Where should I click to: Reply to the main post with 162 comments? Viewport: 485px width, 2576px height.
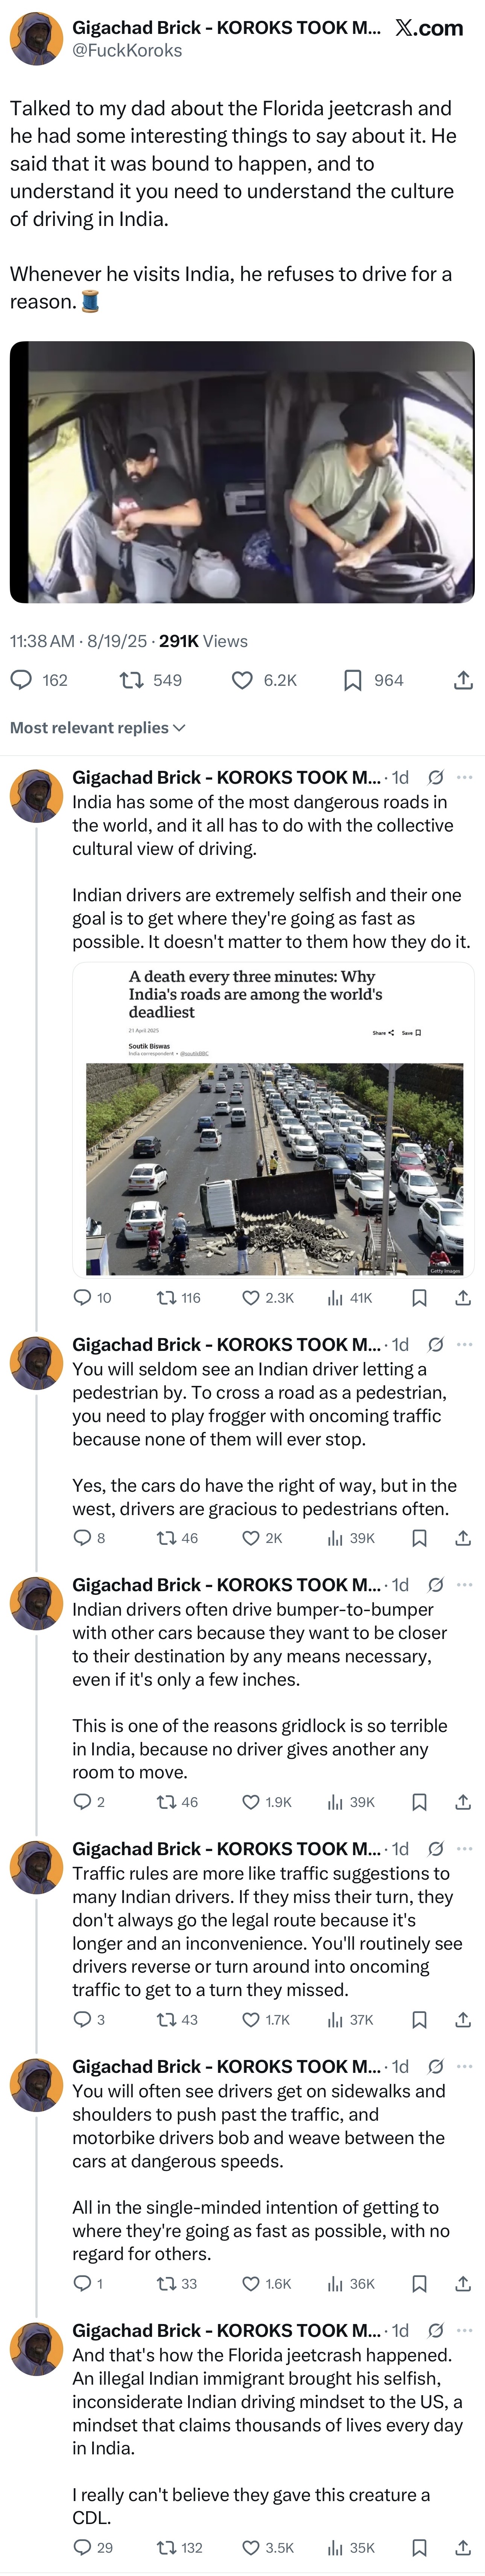(22, 681)
